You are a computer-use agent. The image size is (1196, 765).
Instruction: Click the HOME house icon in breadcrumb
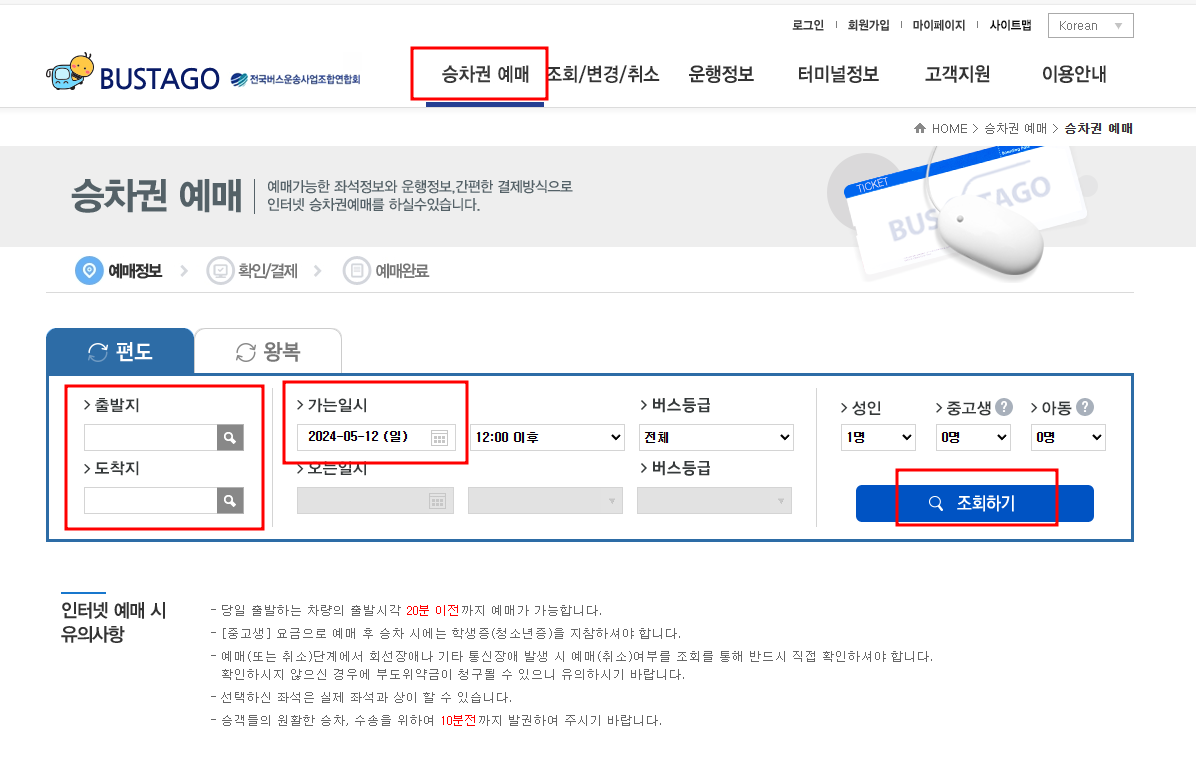(x=919, y=128)
